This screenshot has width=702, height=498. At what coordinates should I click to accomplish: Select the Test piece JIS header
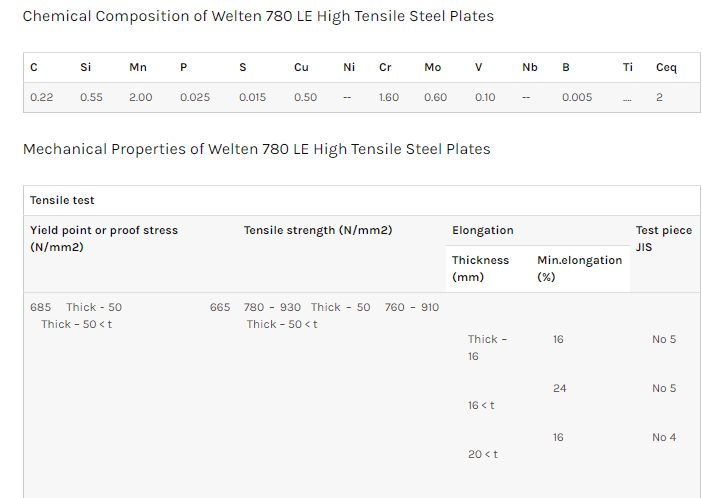click(x=663, y=238)
